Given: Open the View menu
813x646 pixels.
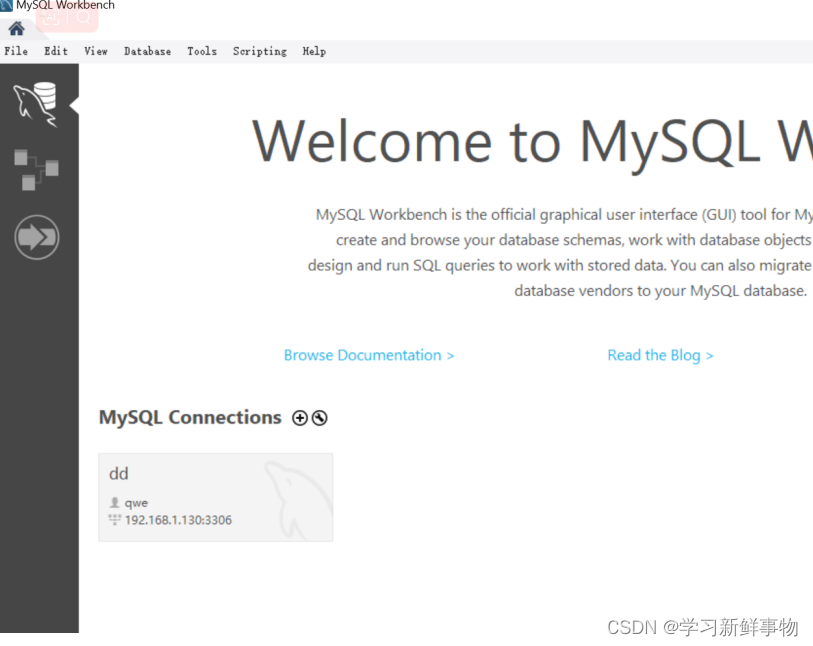Looking at the screenshot, I should 96,51.
